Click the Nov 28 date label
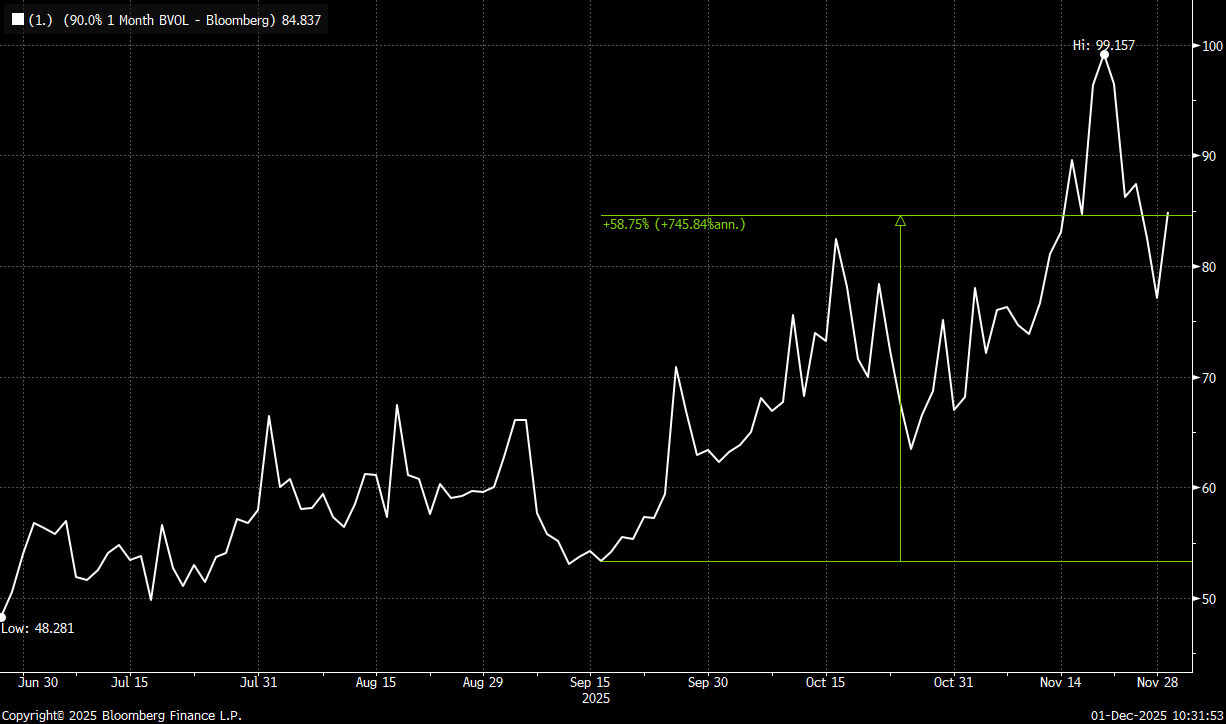 pyautogui.click(x=1157, y=683)
